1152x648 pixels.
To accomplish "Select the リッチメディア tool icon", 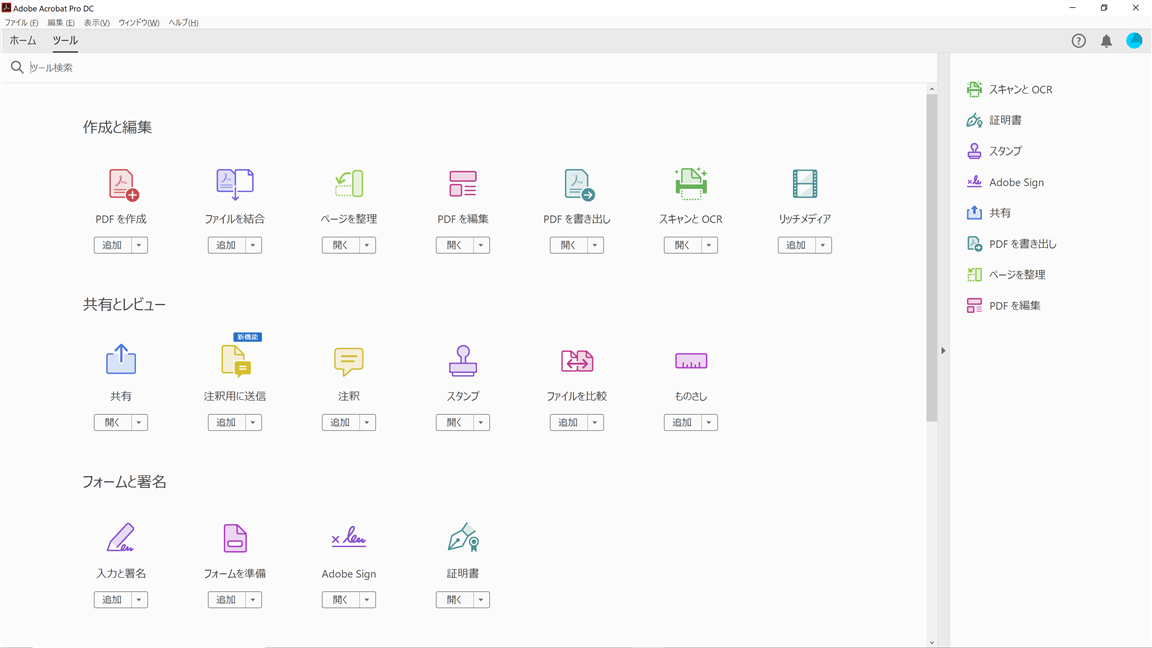I will pyautogui.click(x=804, y=184).
